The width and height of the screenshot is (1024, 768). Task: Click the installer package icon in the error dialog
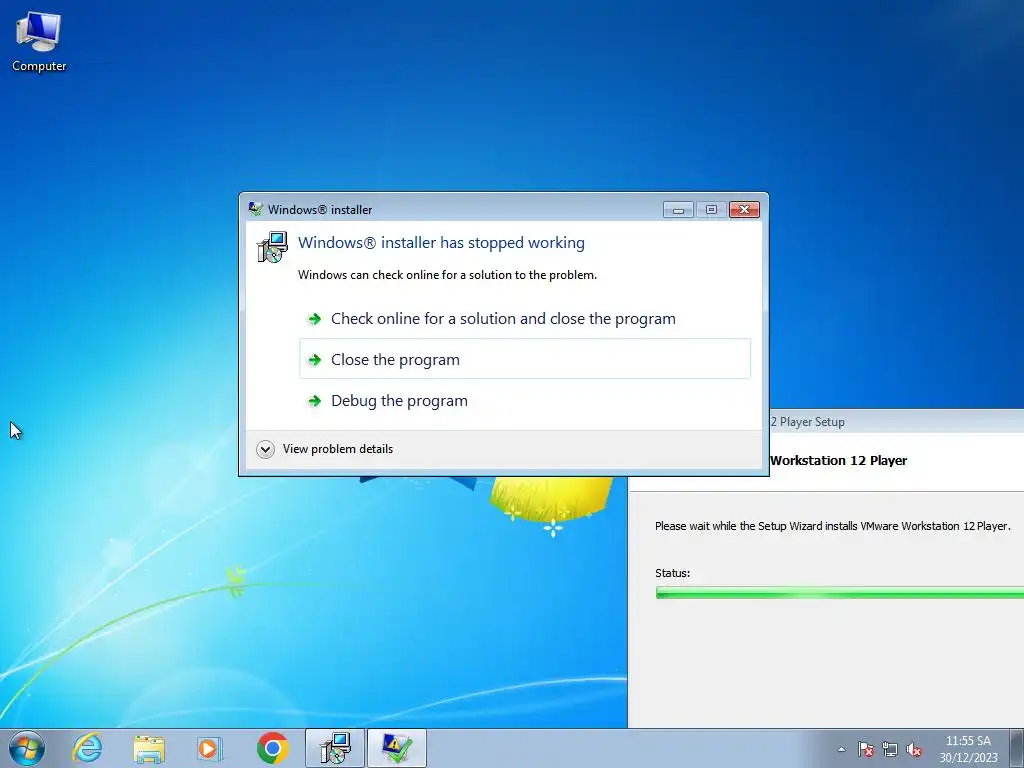coord(272,247)
